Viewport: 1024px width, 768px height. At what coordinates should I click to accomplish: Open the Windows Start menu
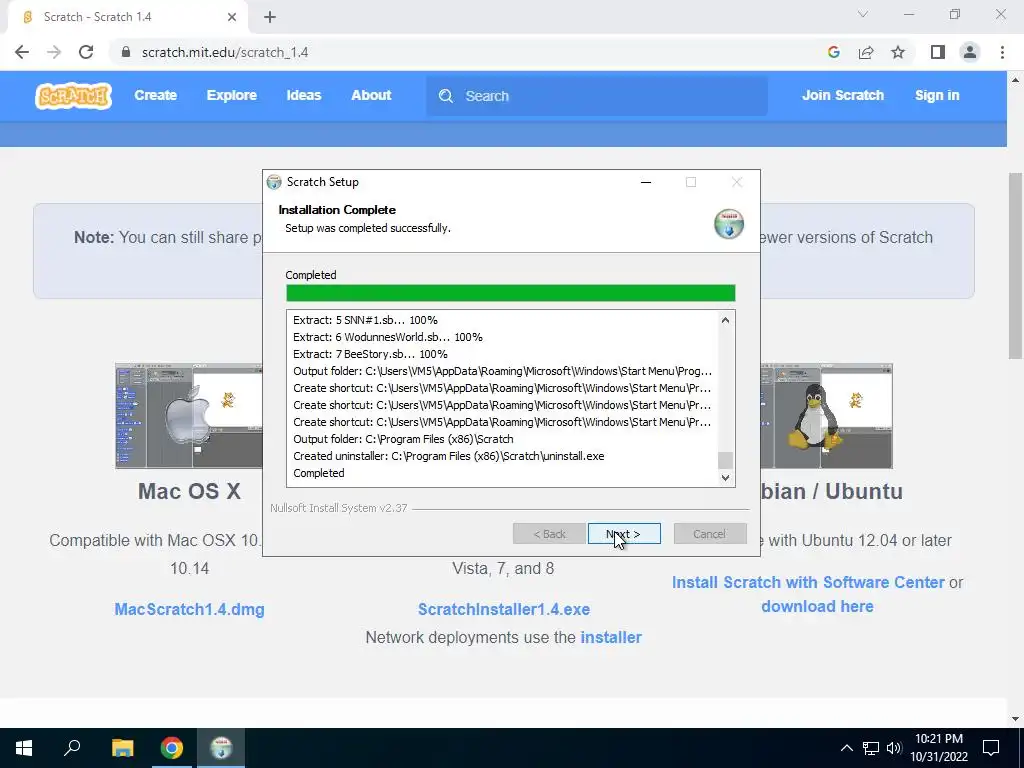[24, 748]
